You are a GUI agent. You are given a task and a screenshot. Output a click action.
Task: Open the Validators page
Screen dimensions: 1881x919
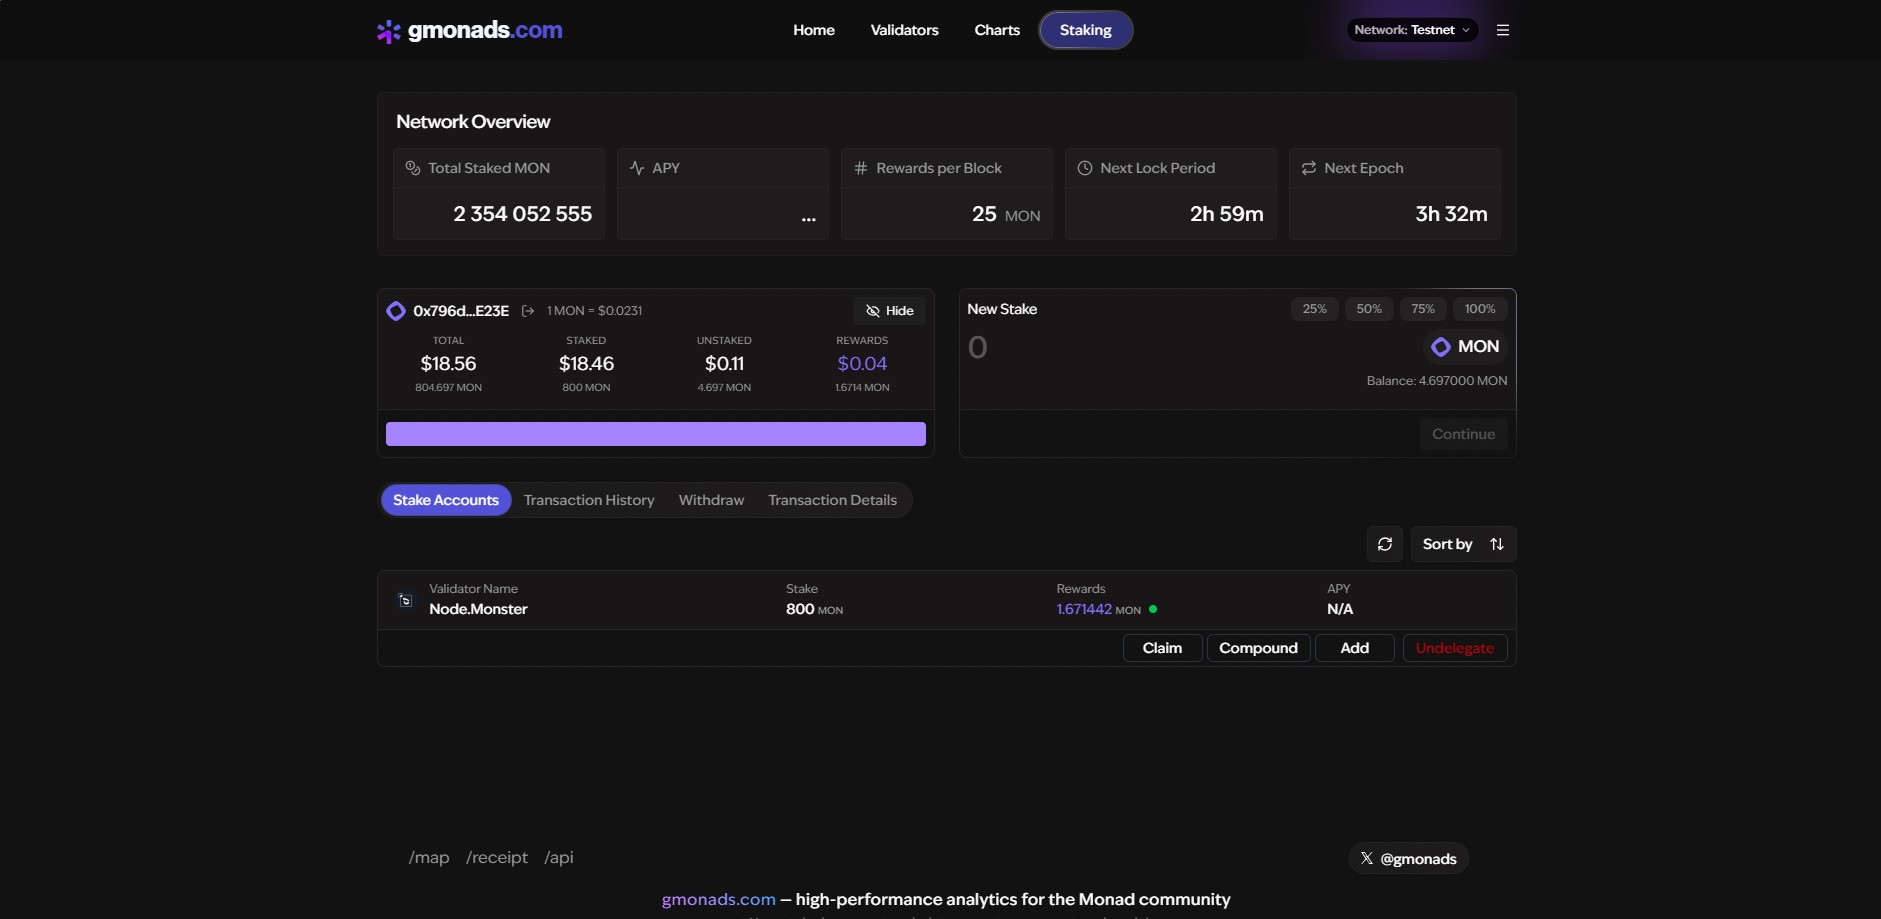tap(904, 29)
